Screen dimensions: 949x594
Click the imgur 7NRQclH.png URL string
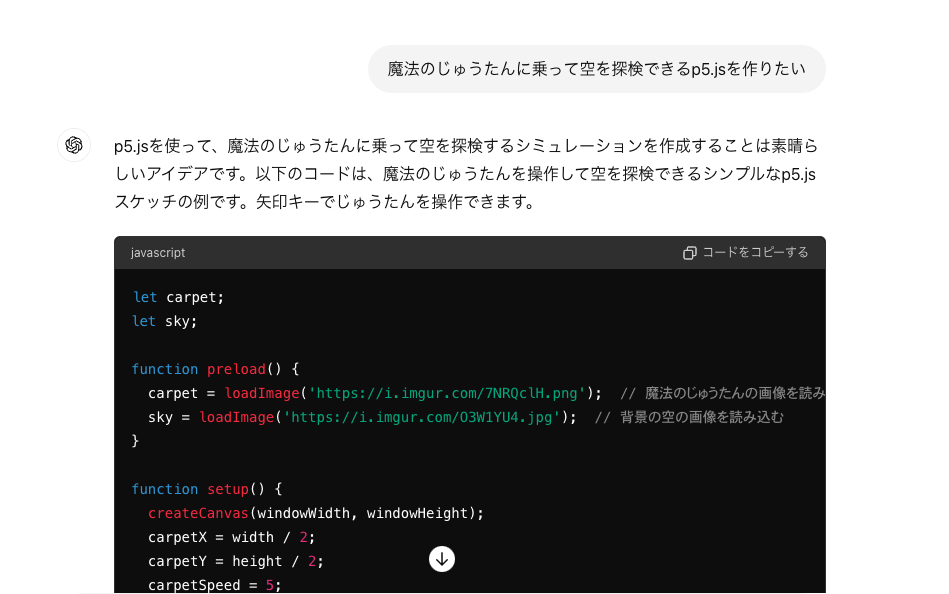point(447,393)
